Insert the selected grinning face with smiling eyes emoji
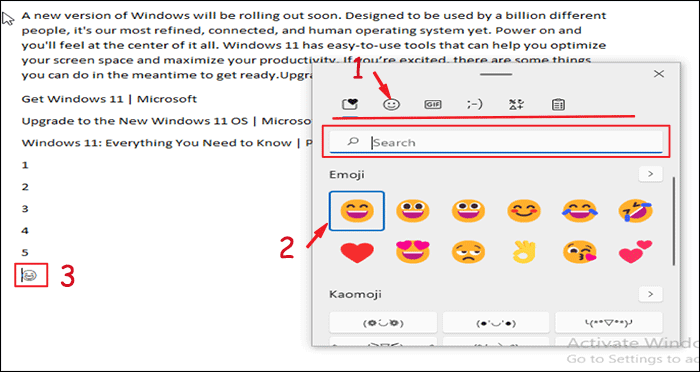 [357, 211]
